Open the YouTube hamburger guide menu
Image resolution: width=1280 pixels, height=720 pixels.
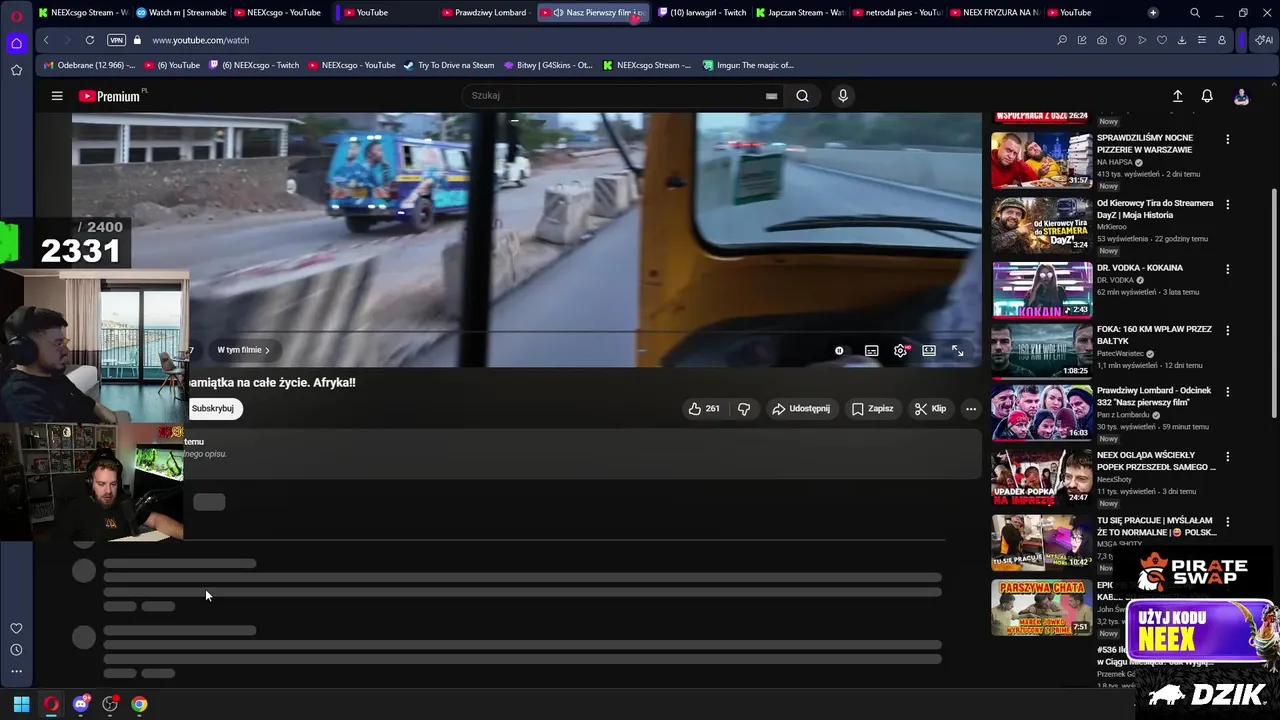tap(57, 96)
